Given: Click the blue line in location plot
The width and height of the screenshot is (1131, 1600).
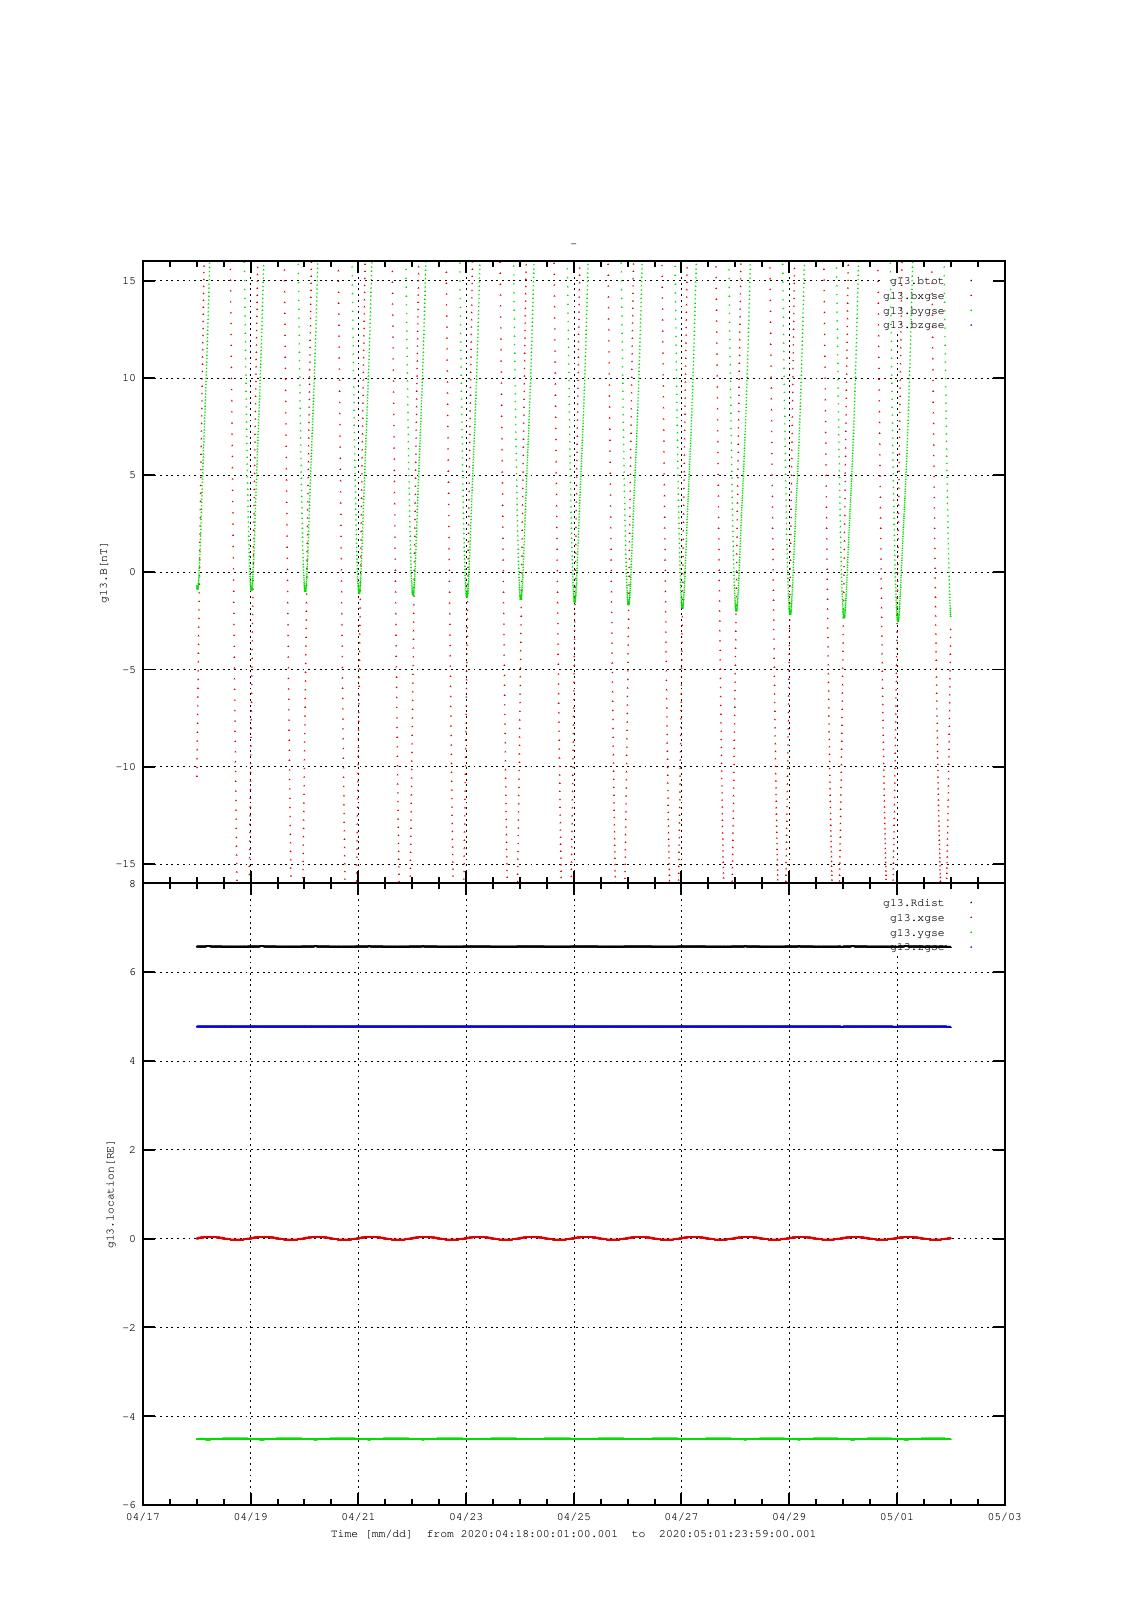Looking at the screenshot, I should (x=573, y=1026).
